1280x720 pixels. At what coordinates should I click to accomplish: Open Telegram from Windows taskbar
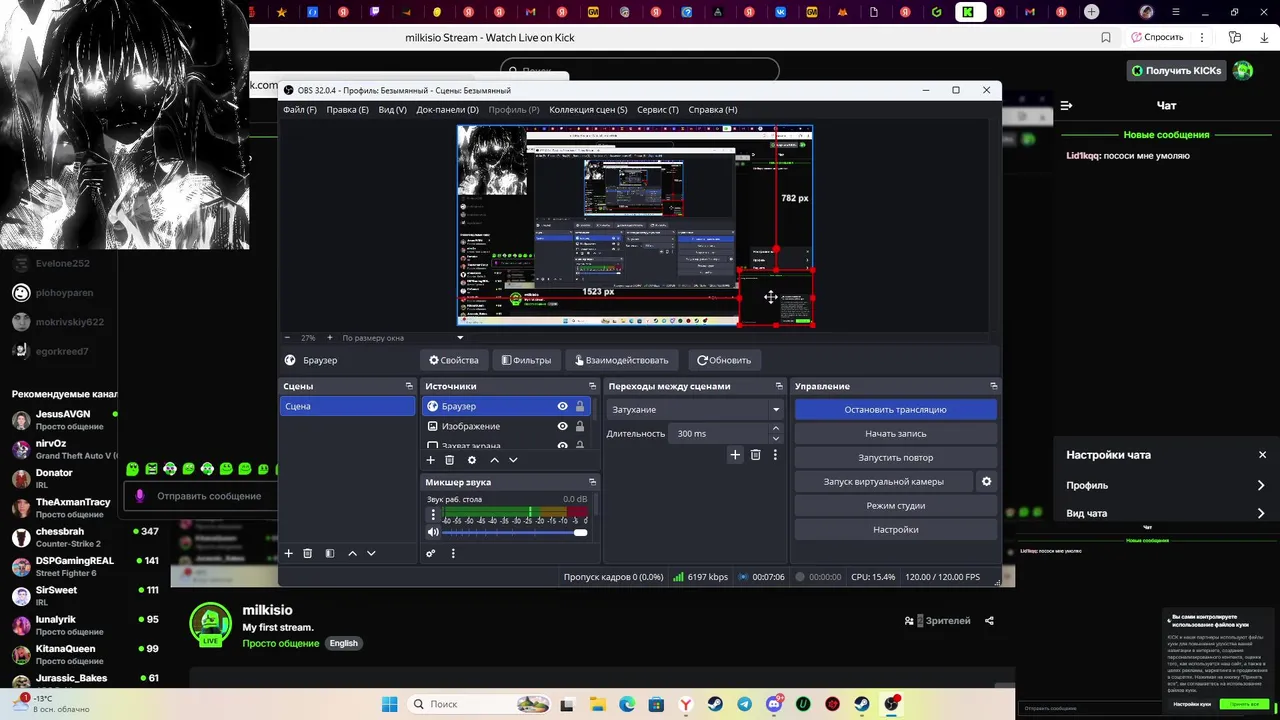pyautogui.click(x=744, y=704)
